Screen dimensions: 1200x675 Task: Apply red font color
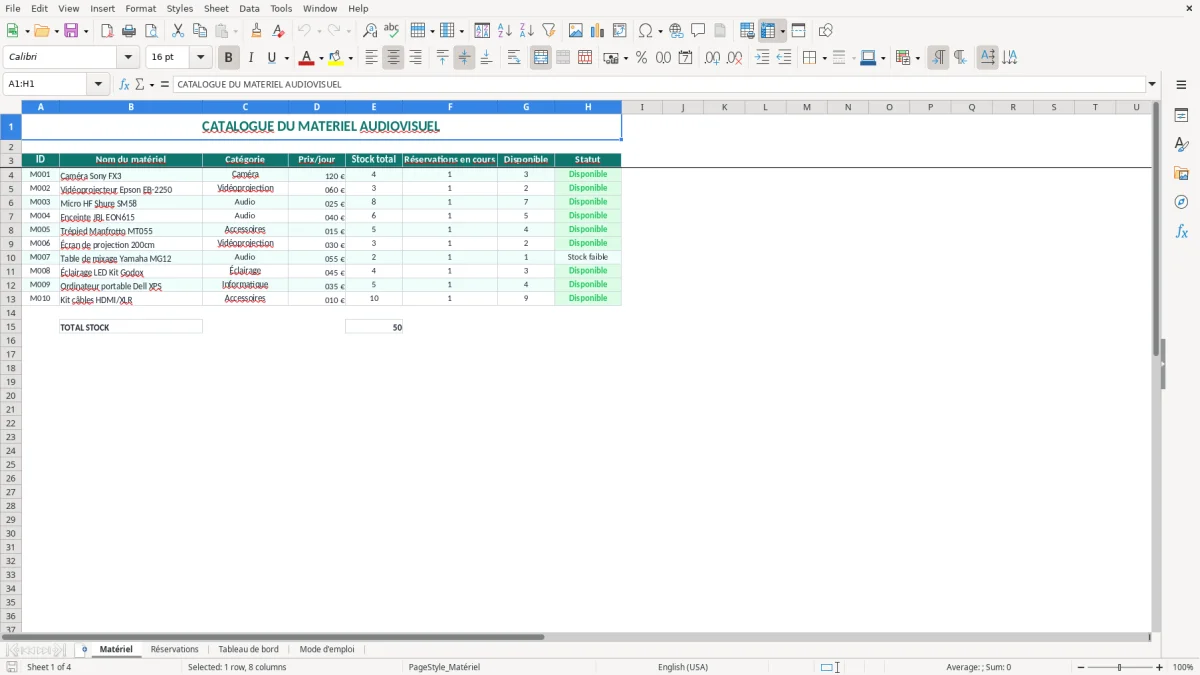(x=307, y=58)
